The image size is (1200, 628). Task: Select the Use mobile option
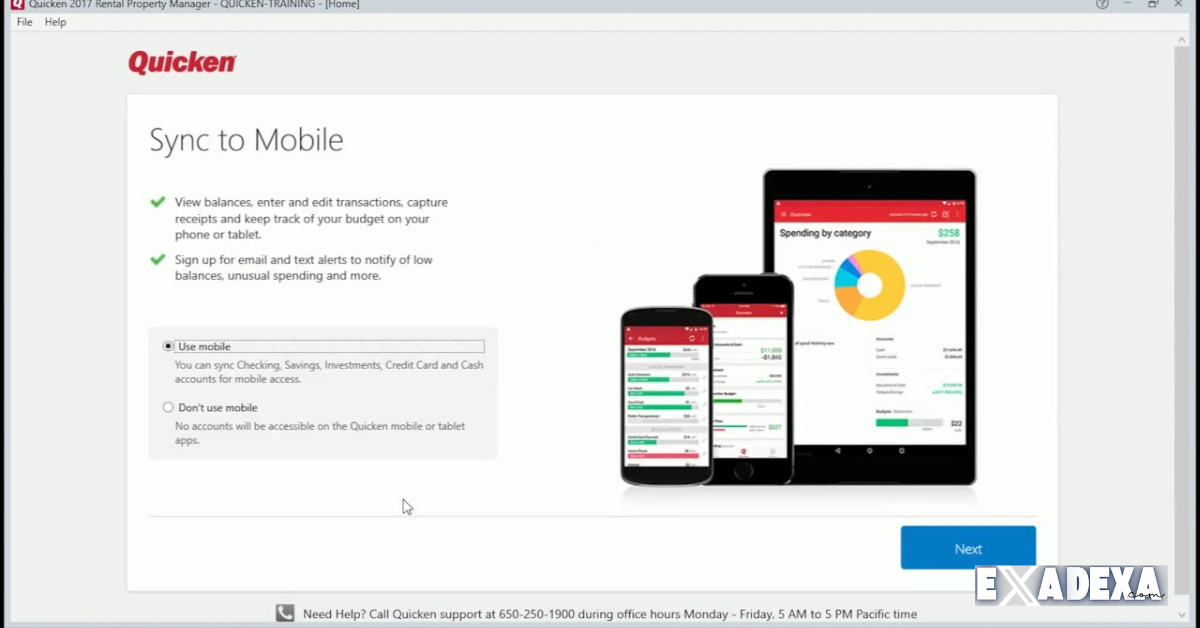click(167, 345)
